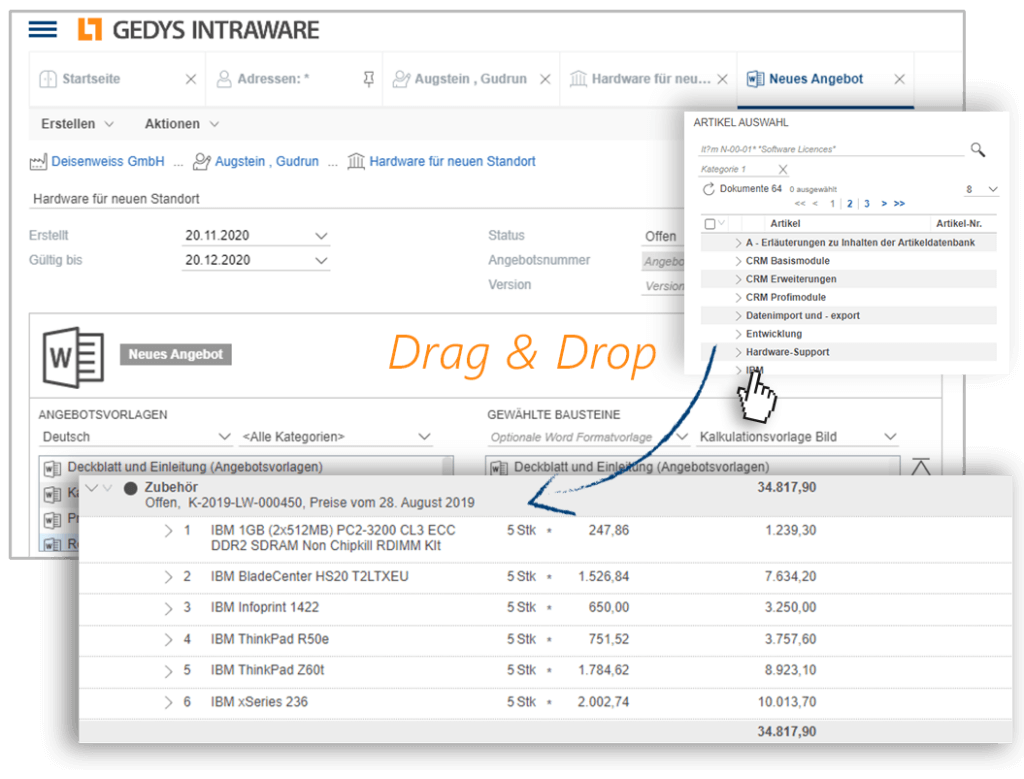The height and width of the screenshot is (779, 1024).
Task: Refresh the Dokumente list
Action: [x=708, y=189]
